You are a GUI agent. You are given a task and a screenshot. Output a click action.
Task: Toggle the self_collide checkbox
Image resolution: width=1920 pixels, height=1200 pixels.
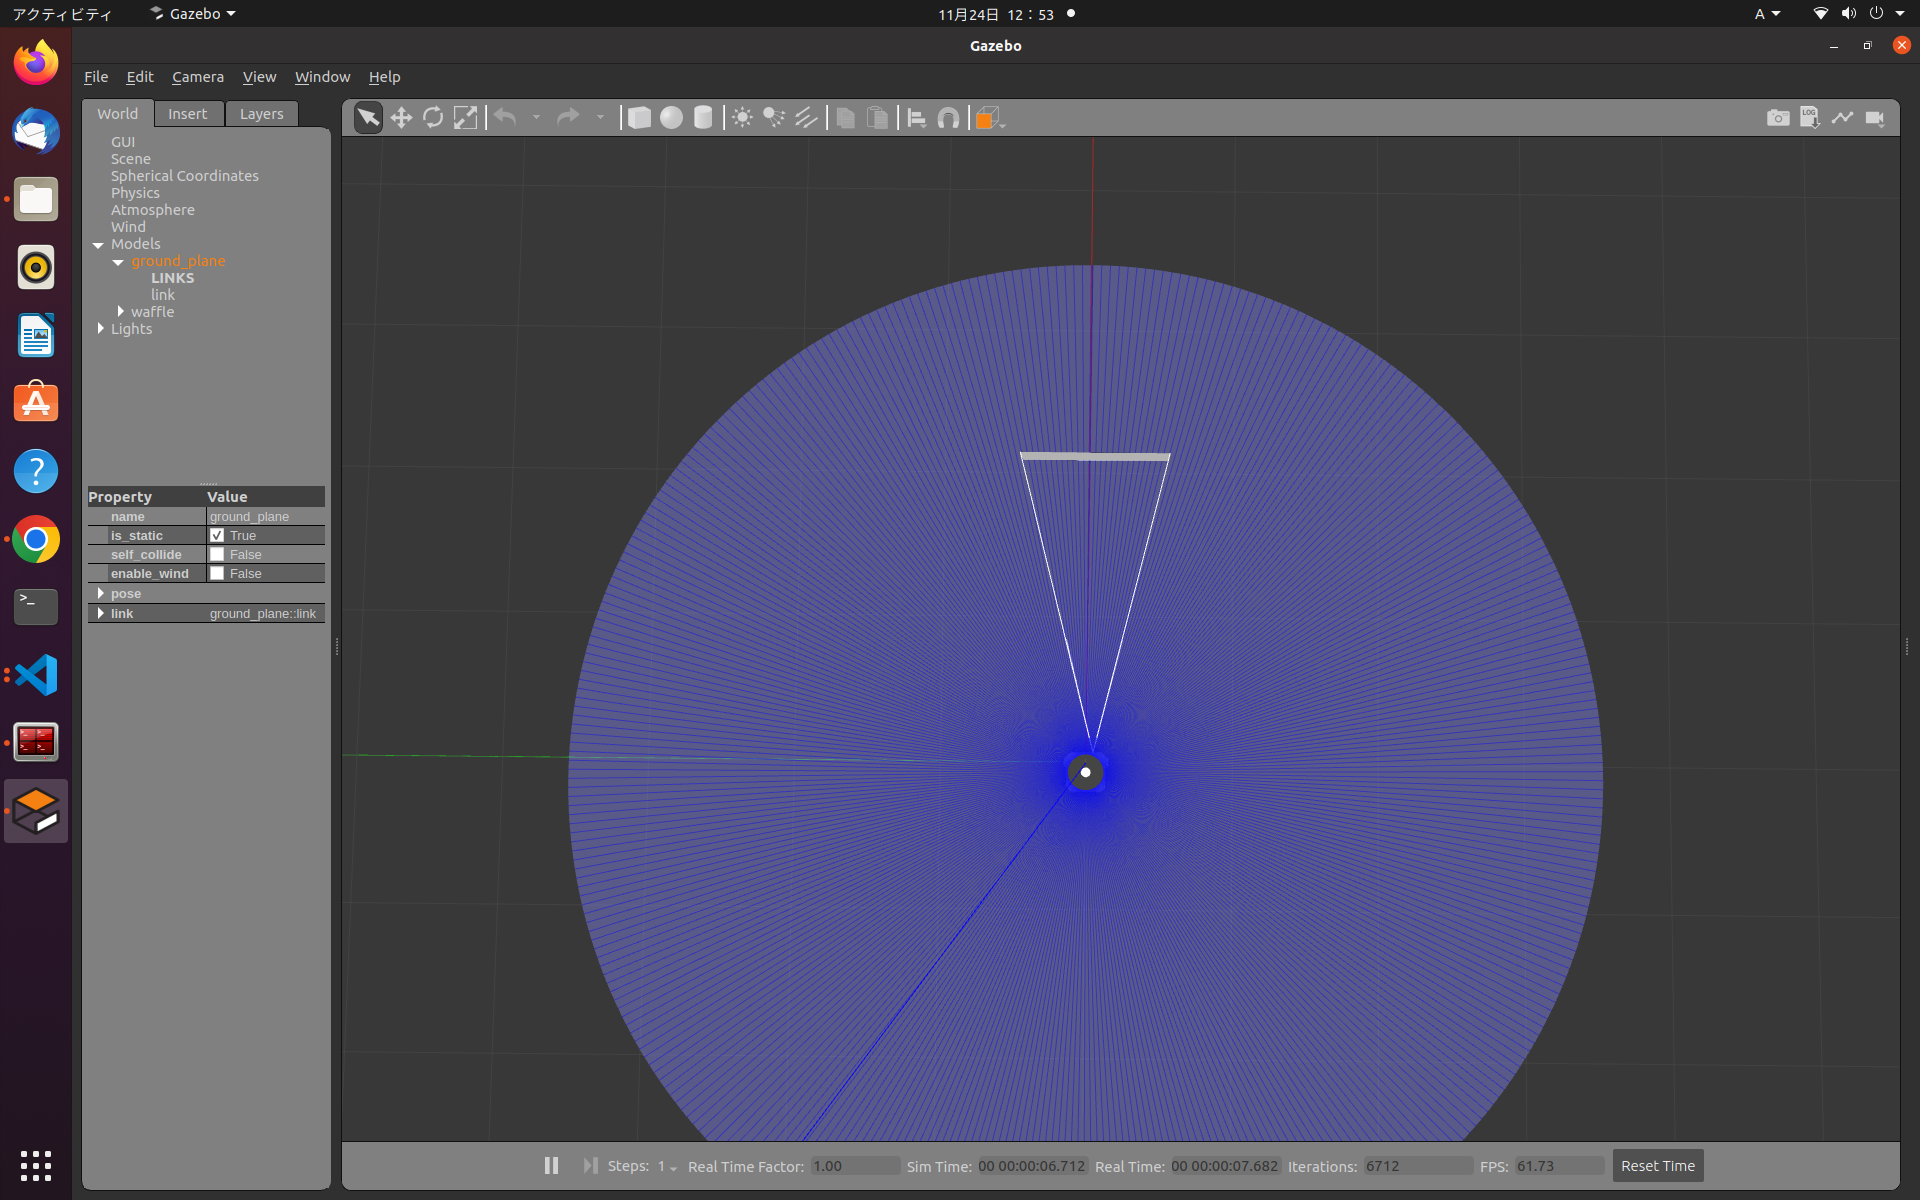[217, 554]
